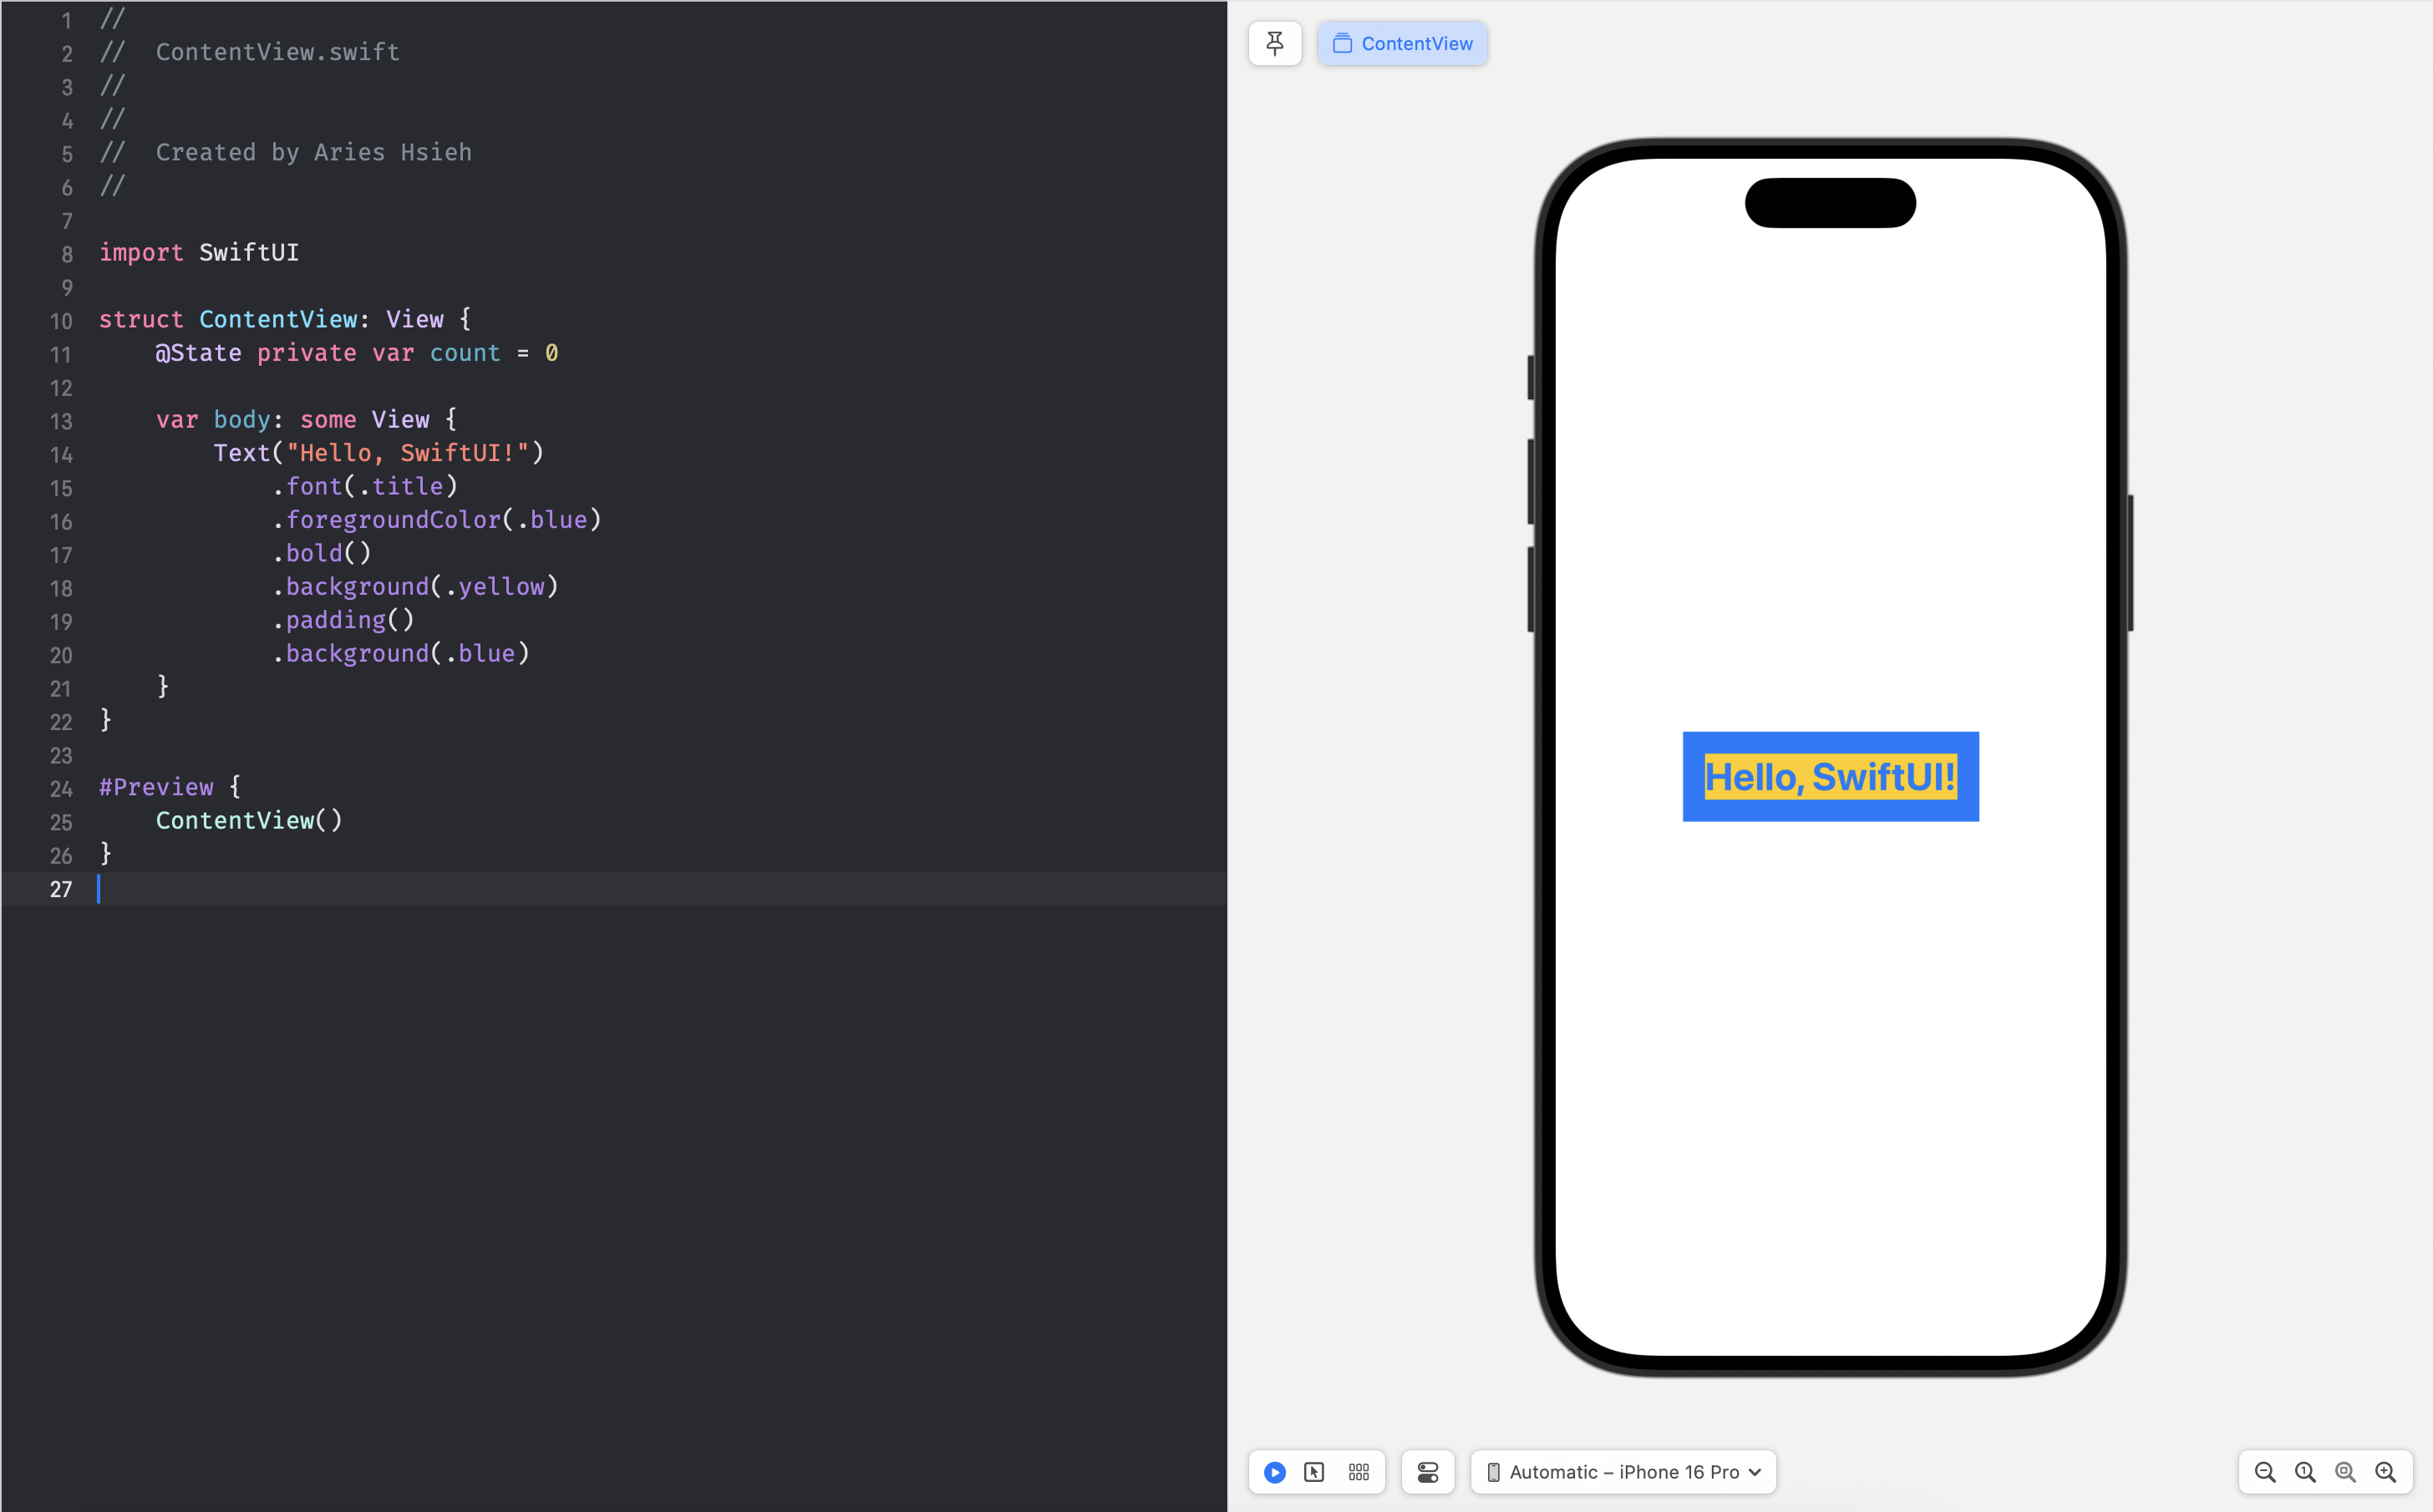
Task: Open canvas device settings toggles
Action: point(1427,1472)
